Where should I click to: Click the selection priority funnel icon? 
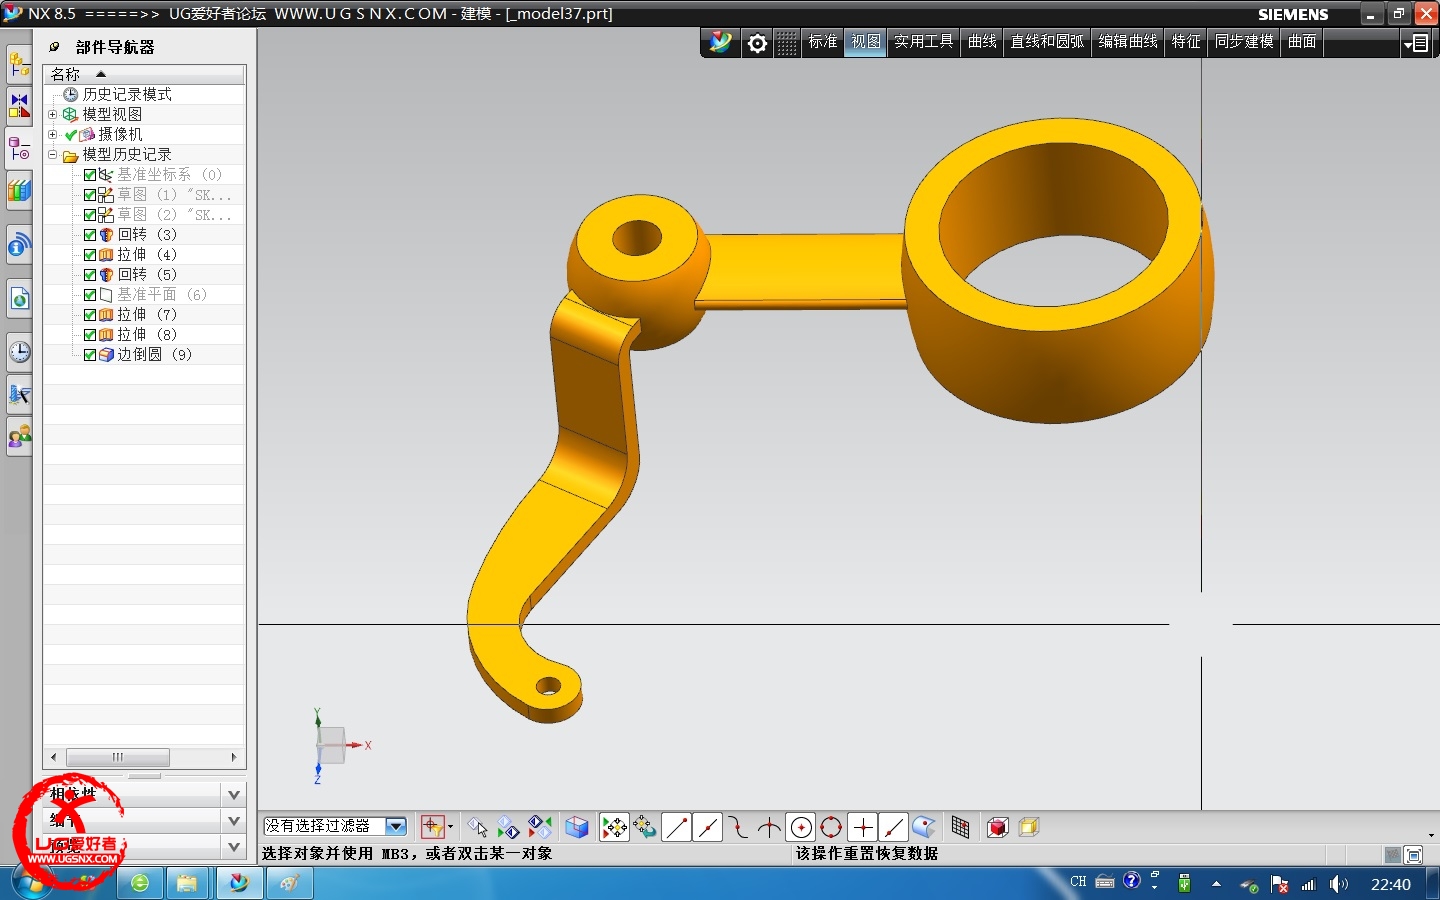[x=432, y=827]
